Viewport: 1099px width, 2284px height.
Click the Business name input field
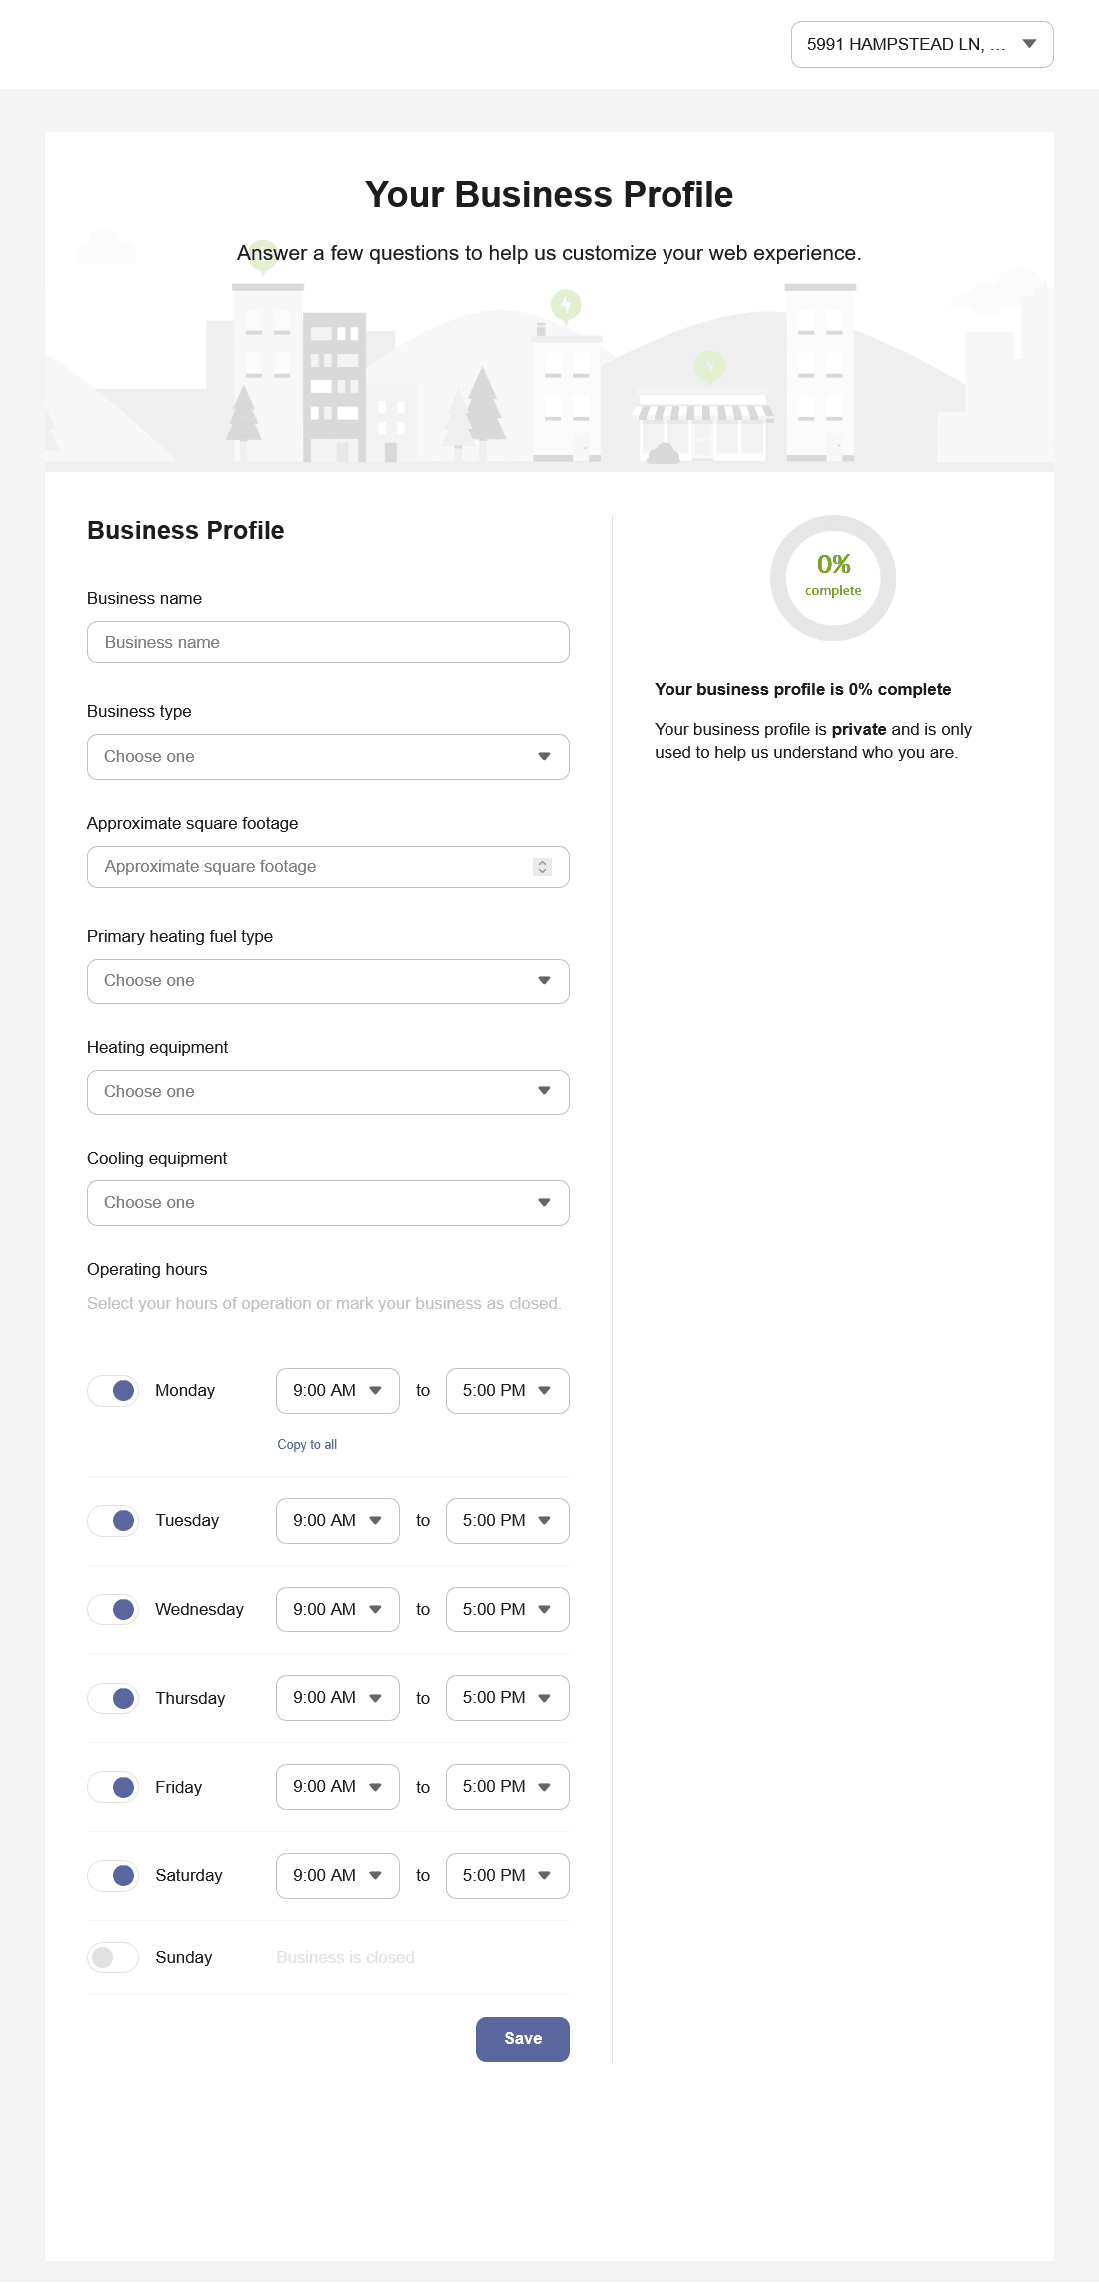click(x=327, y=642)
